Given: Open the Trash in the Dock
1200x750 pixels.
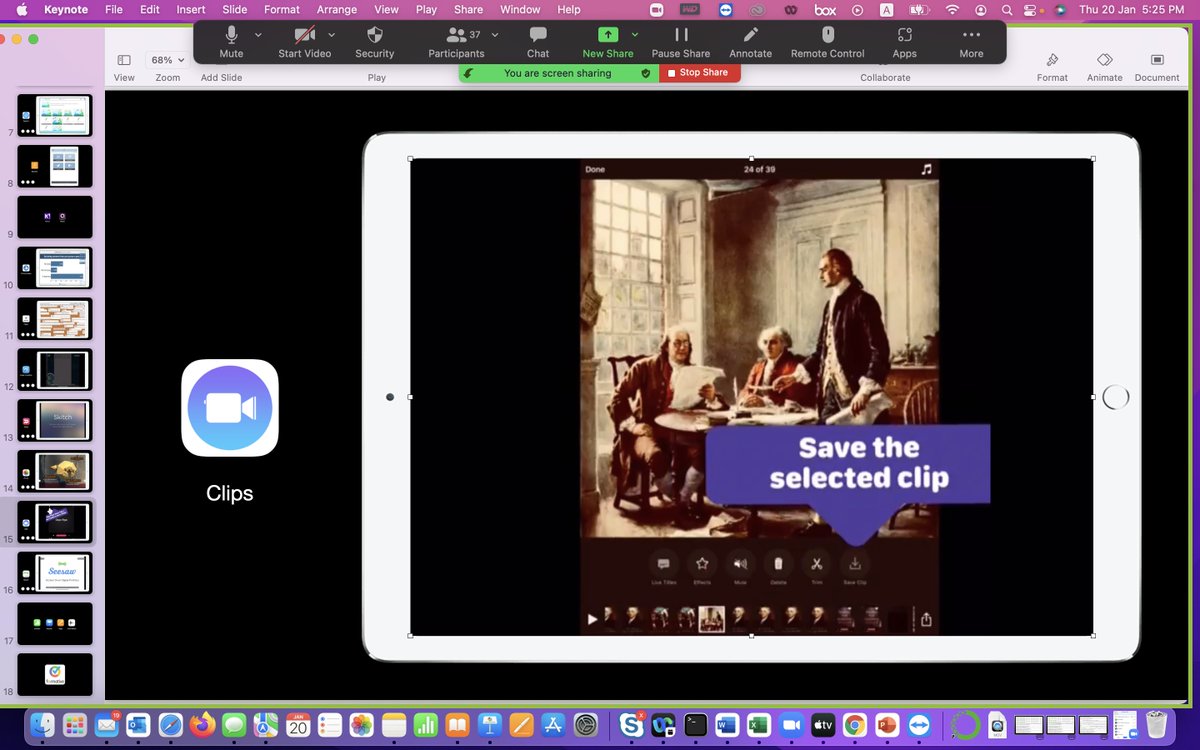Looking at the screenshot, I should pyautogui.click(x=1157, y=724).
